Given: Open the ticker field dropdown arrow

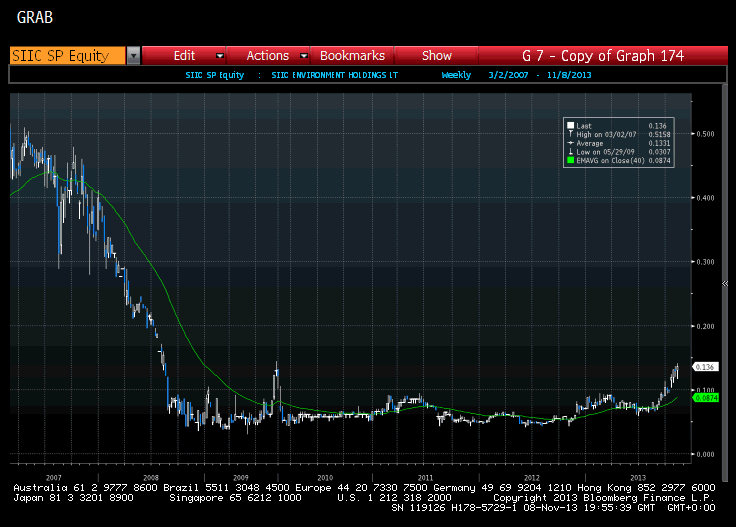Looking at the screenshot, I should pyautogui.click(x=133, y=56).
